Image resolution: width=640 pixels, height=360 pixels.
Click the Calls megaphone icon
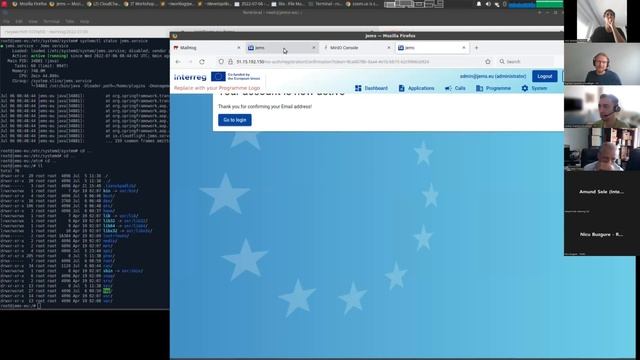click(x=448, y=88)
